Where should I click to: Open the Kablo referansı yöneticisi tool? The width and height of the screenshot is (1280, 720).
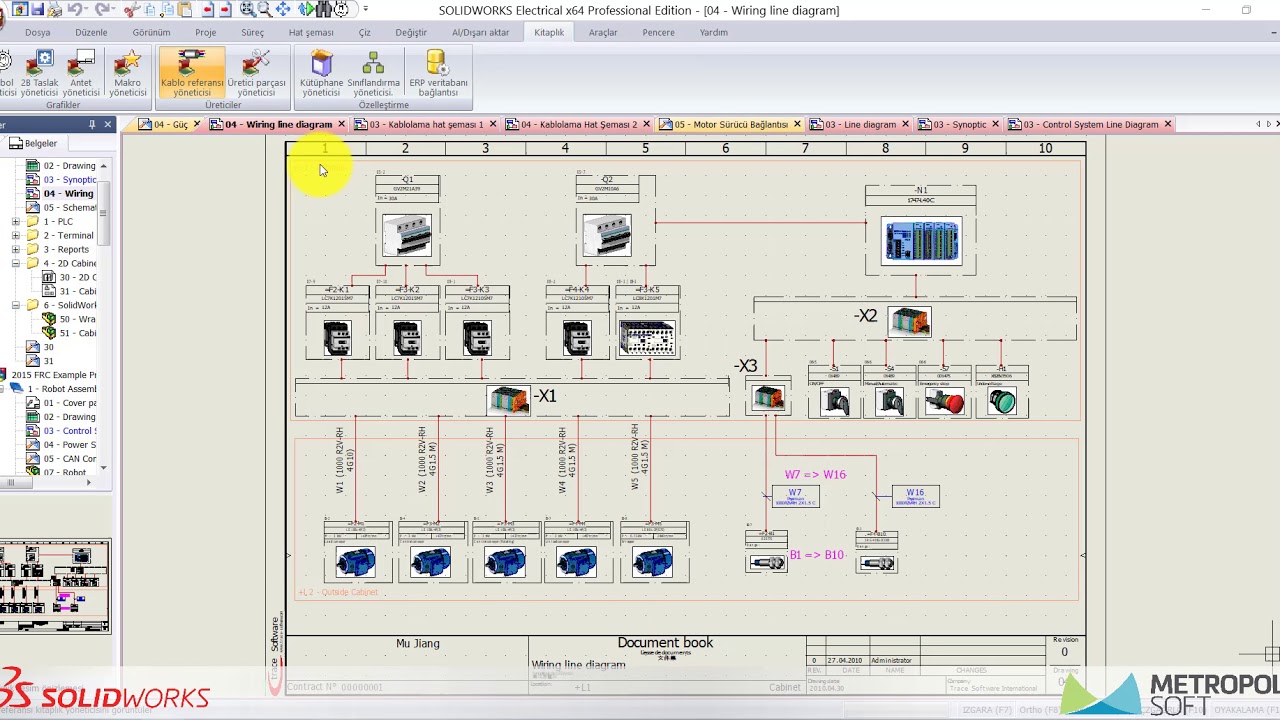coord(192,73)
